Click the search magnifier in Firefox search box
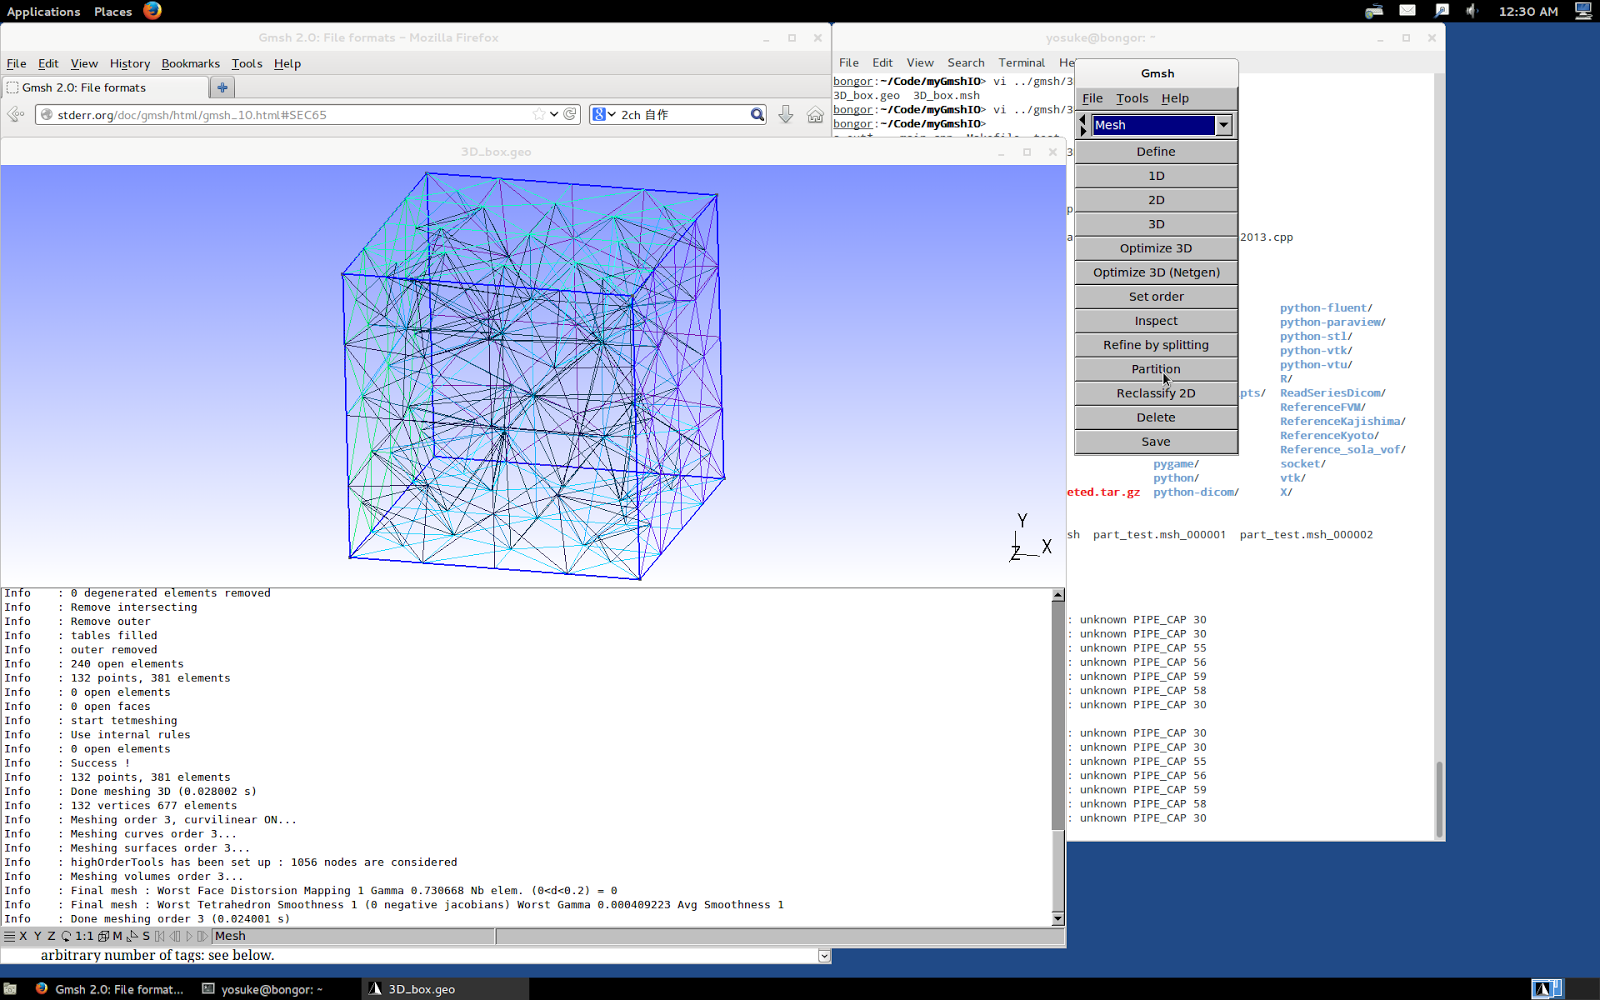1600x1000 pixels. [757, 115]
